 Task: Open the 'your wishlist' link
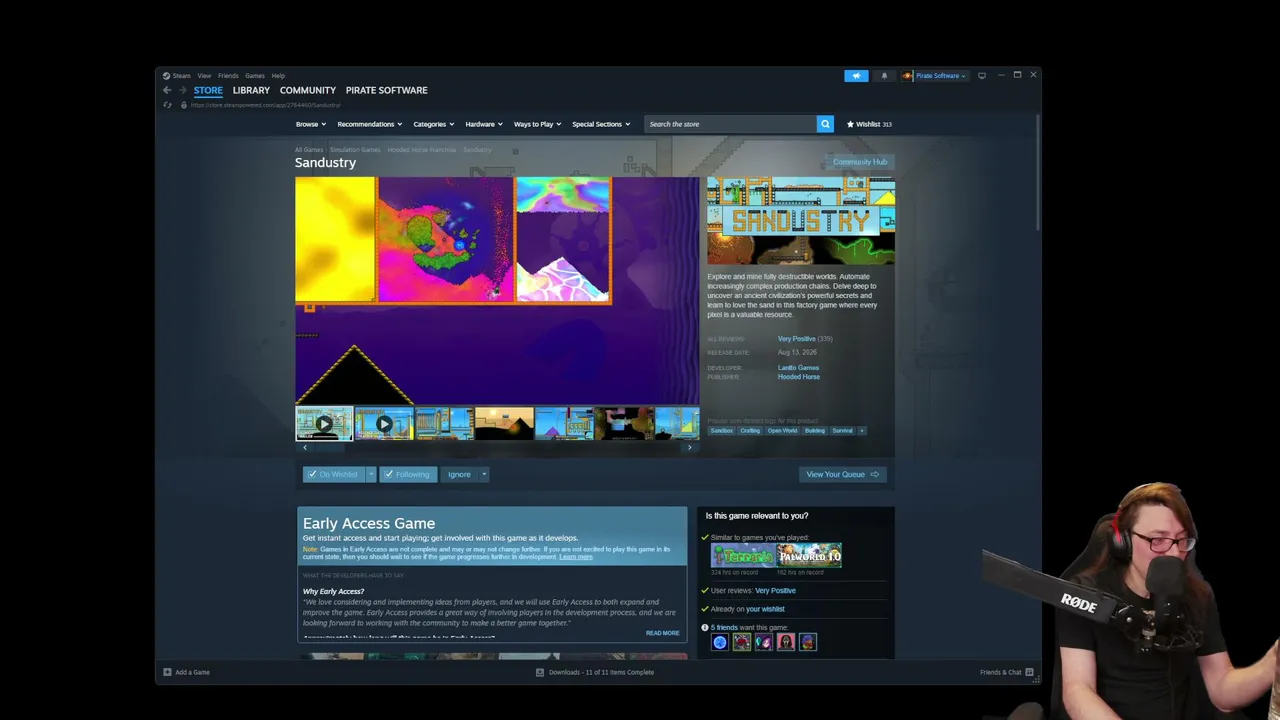click(765, 609)
